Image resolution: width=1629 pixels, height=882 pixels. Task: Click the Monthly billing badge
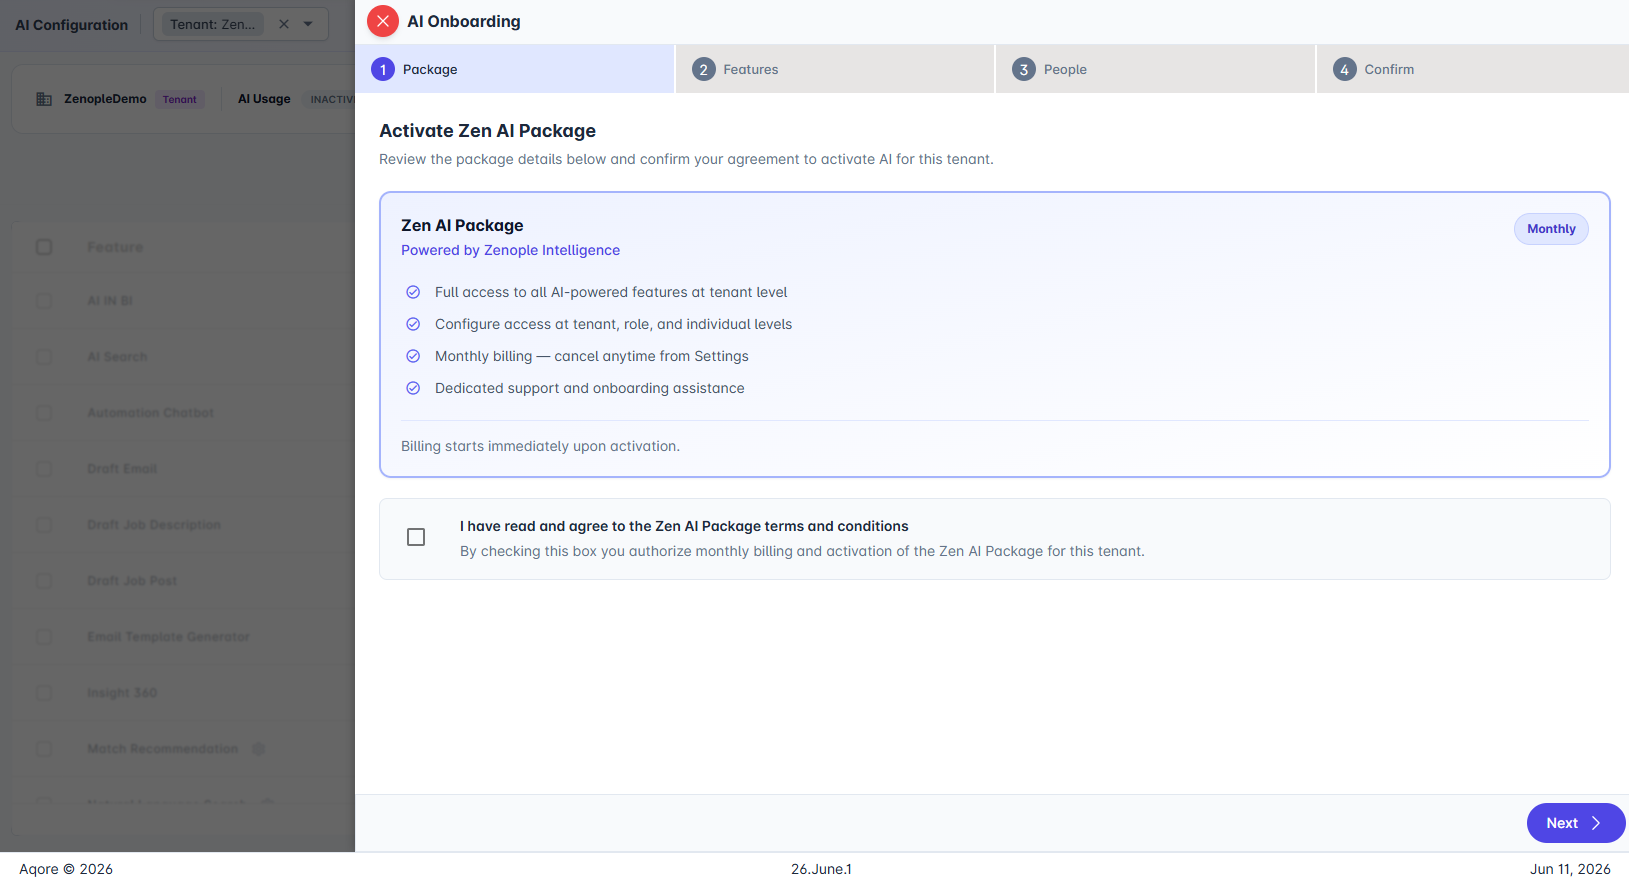click(x=1551, y=229)
